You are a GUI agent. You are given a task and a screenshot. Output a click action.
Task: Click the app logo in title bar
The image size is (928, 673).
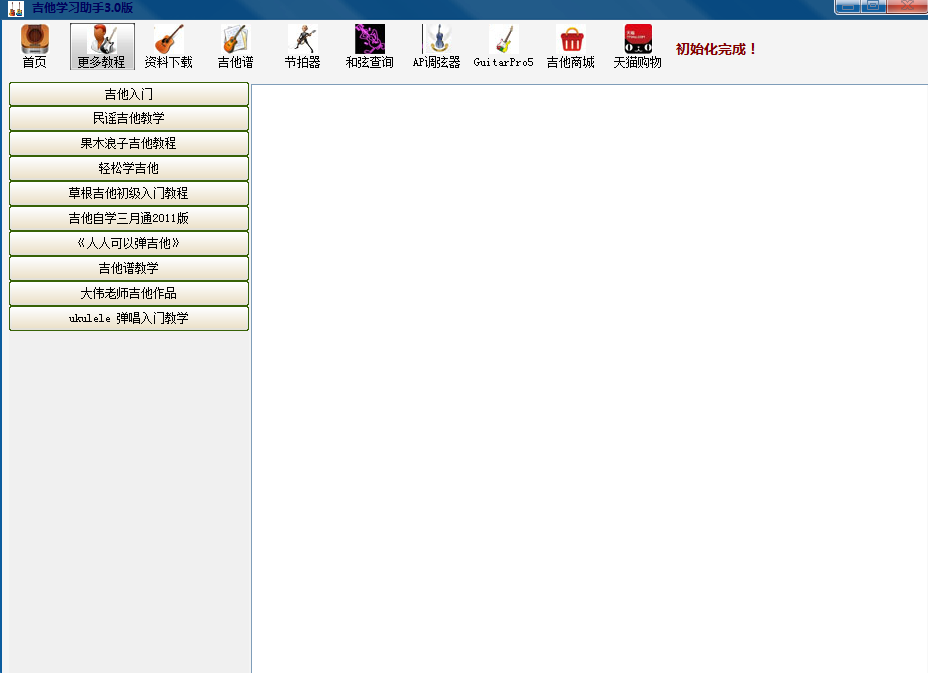(16, 8)
